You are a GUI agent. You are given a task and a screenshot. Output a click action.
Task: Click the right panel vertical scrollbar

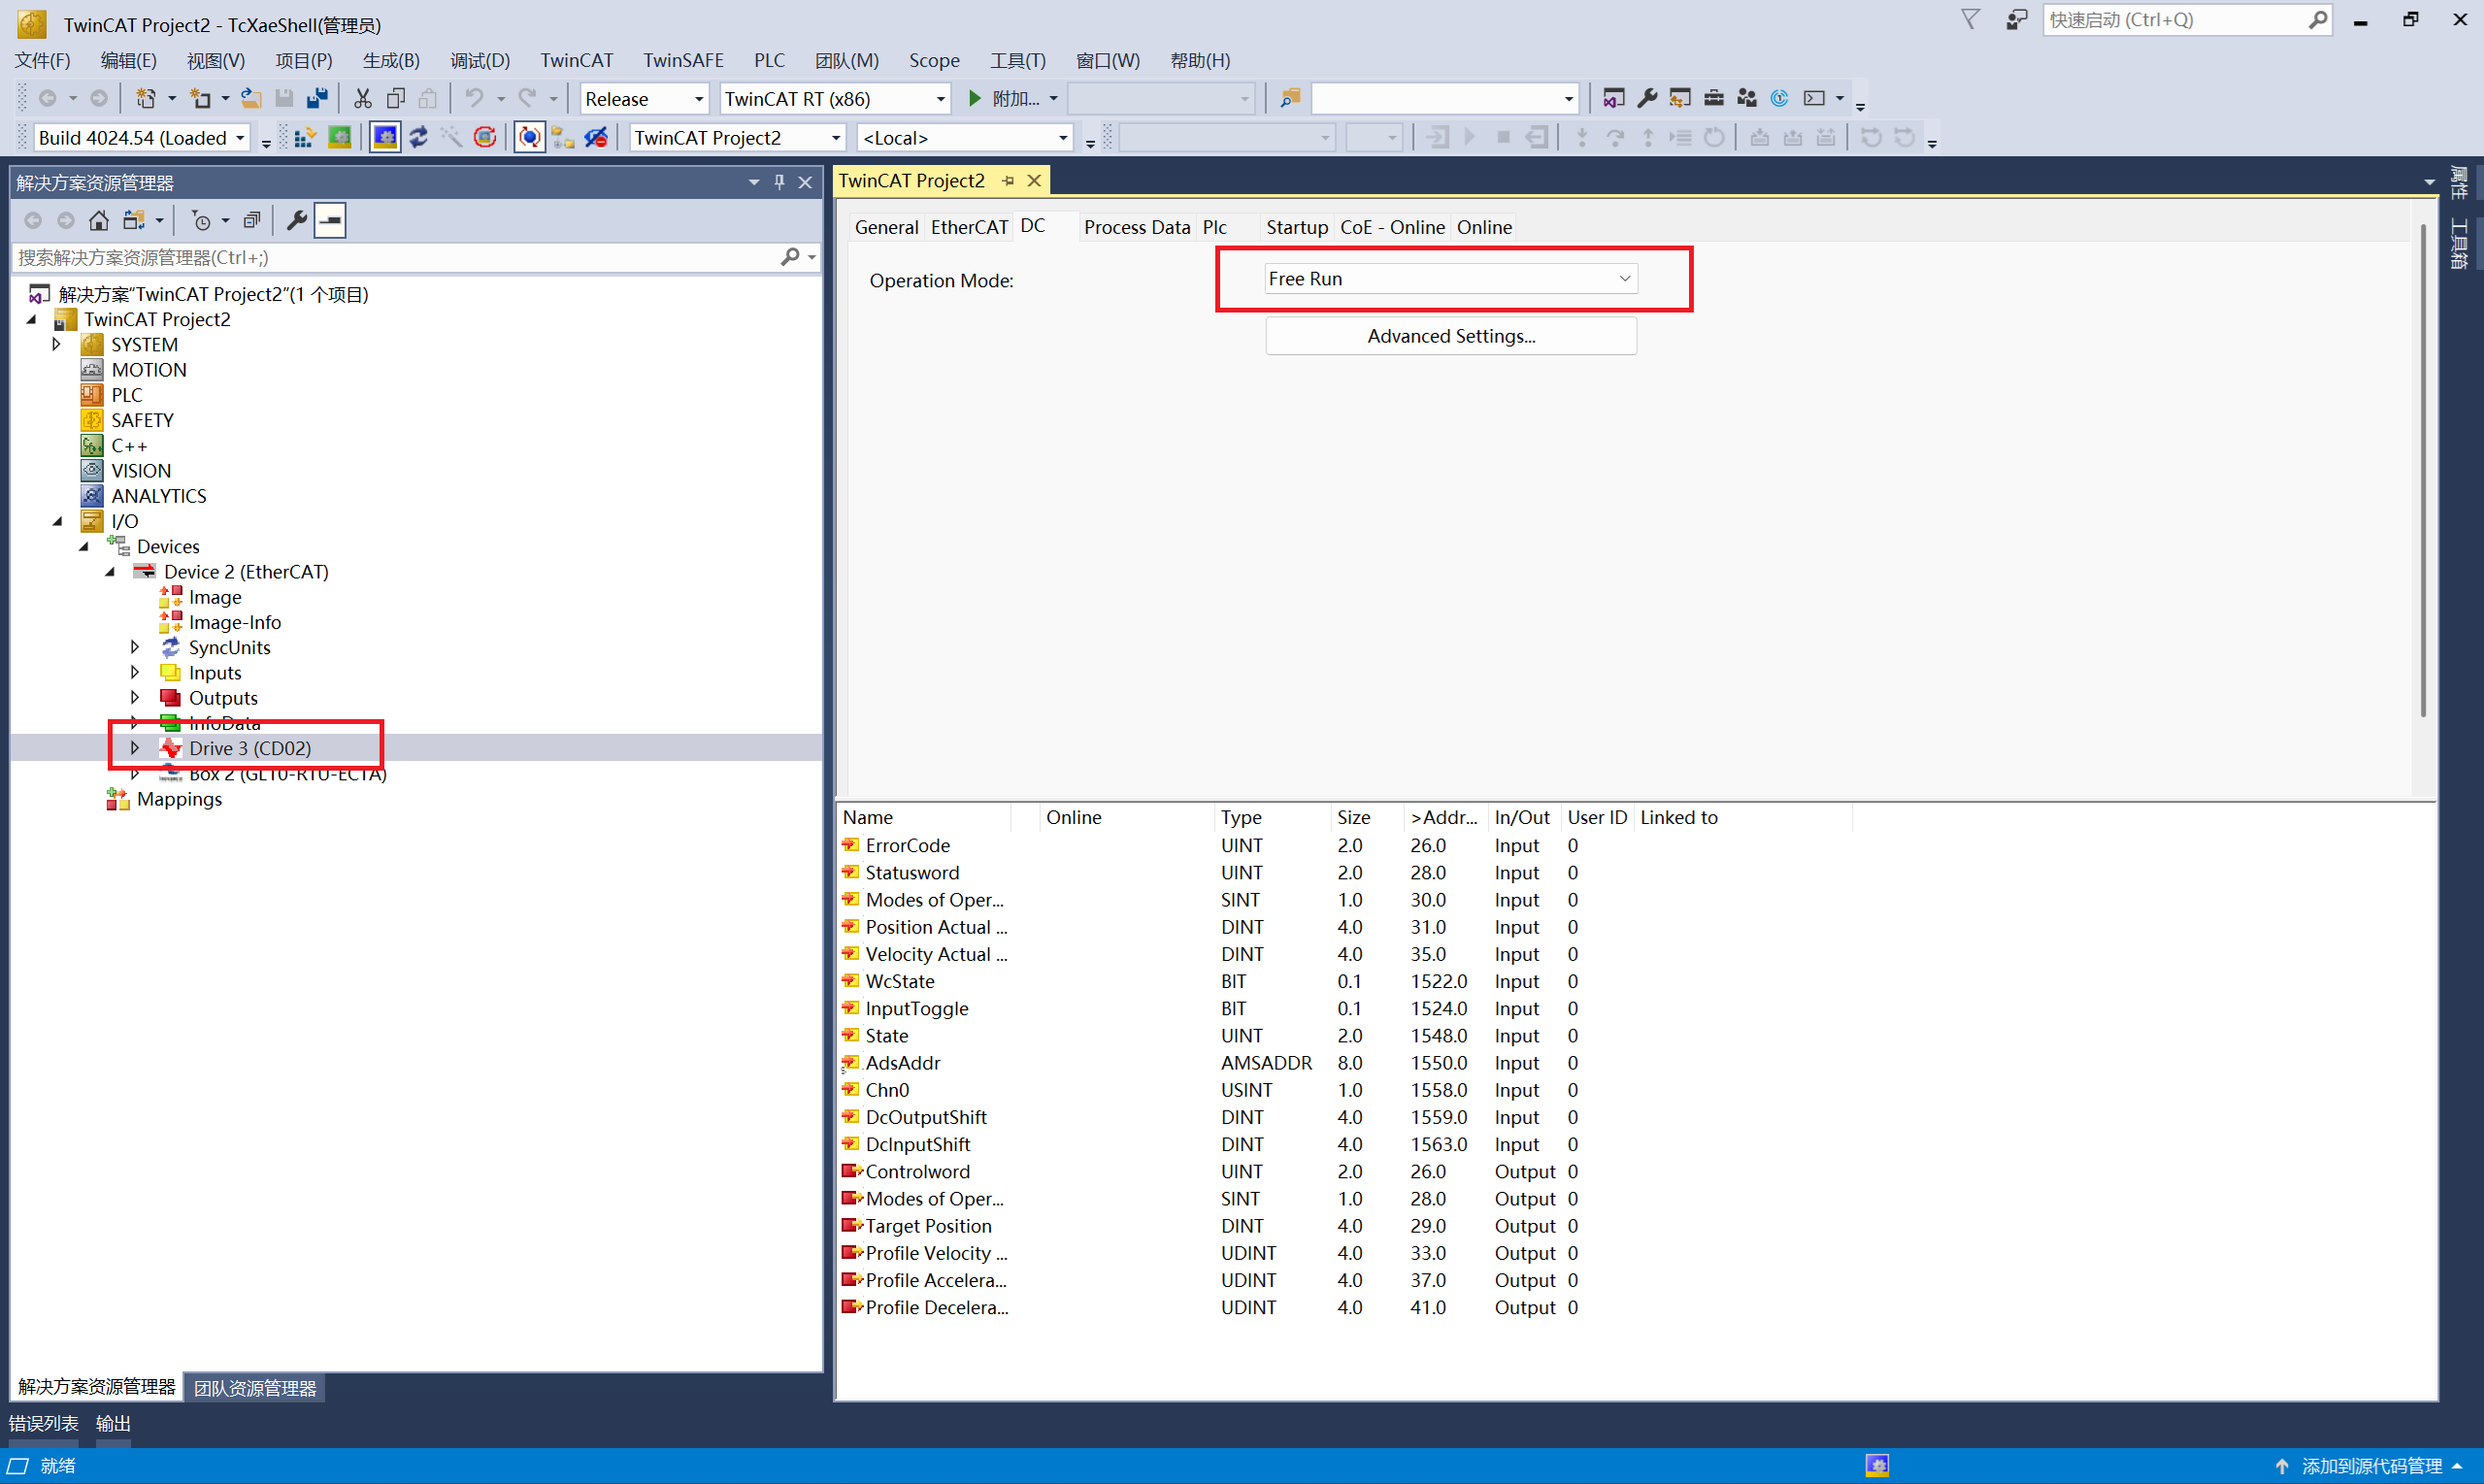tap(2422, 470)
